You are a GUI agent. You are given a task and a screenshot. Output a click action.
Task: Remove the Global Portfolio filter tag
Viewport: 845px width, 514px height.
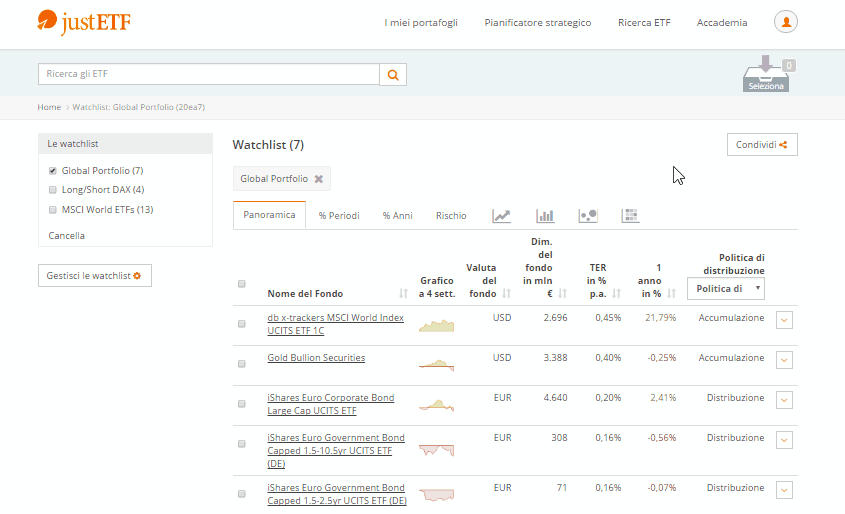coord(319,179)
